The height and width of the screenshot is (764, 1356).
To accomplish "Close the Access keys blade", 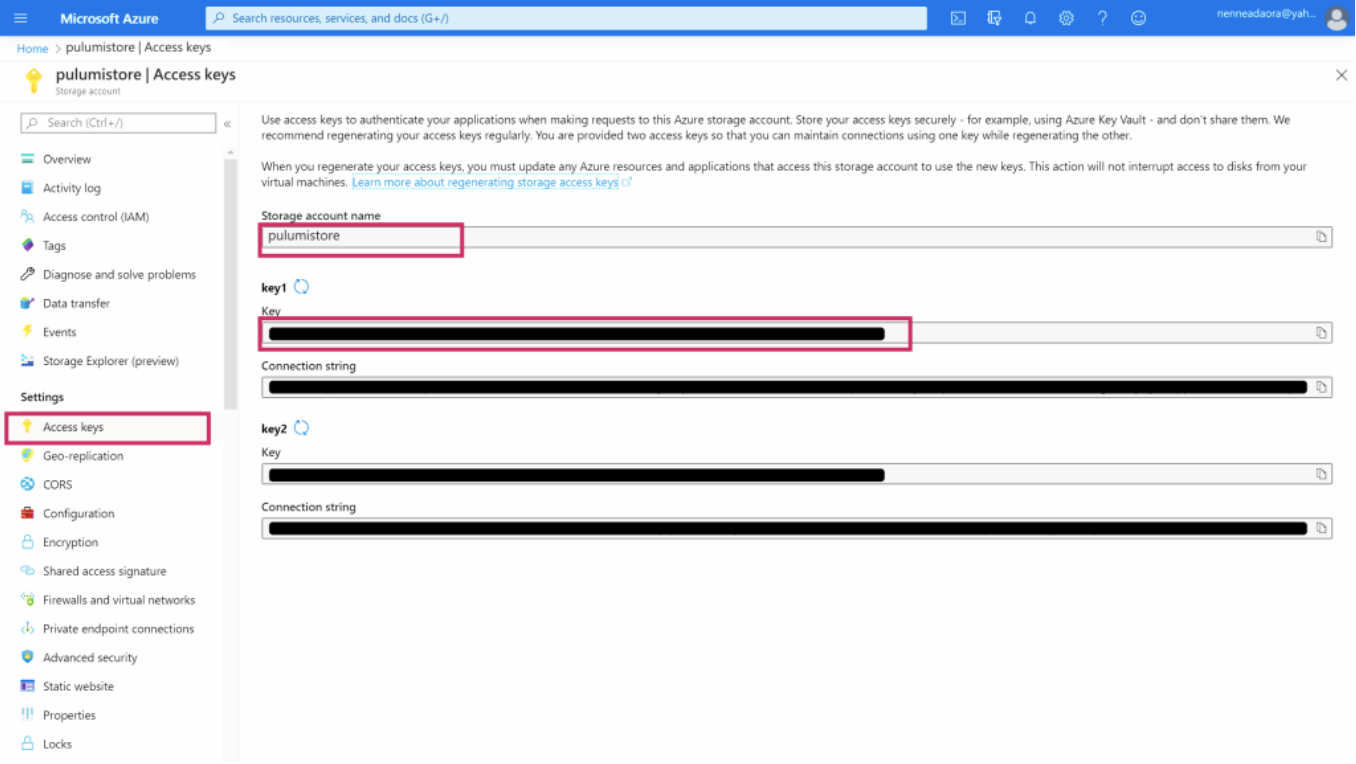I will (1341, 75).
